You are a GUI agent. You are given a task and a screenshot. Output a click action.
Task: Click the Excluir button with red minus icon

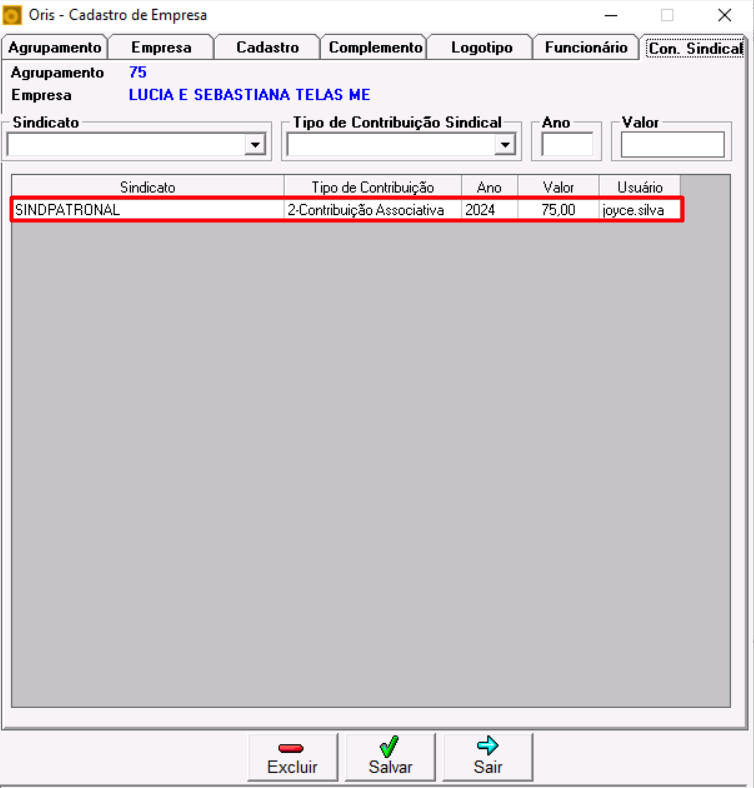click(292, 757)
